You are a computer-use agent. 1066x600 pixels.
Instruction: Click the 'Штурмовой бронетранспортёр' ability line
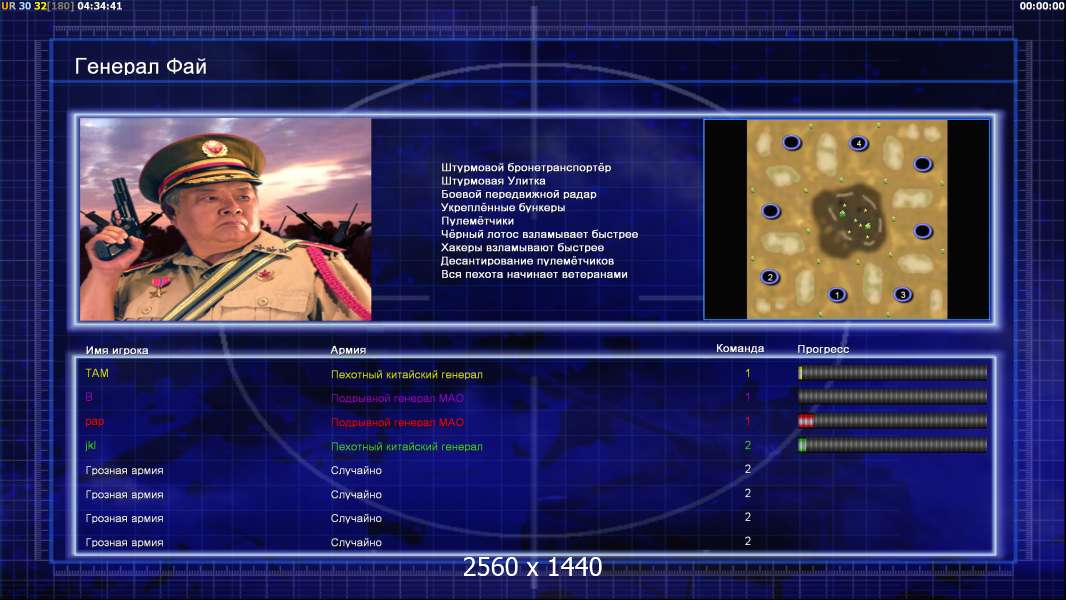(x=526, y=168)
